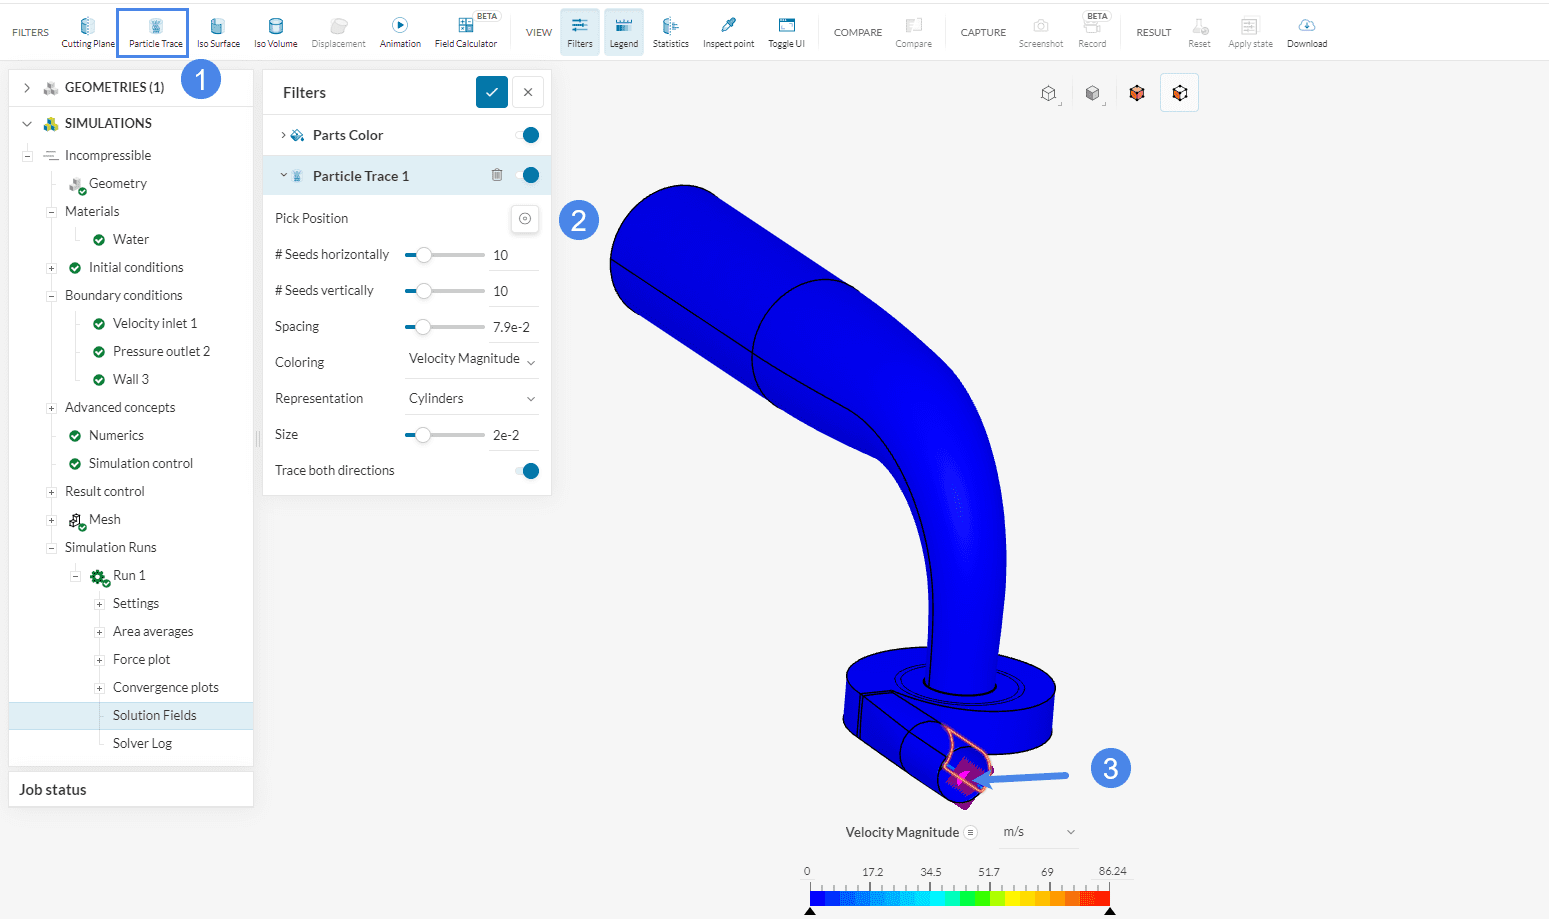
Task: Delete Particle Trace 1 with trash icon
Action: (x=497, y=175)
